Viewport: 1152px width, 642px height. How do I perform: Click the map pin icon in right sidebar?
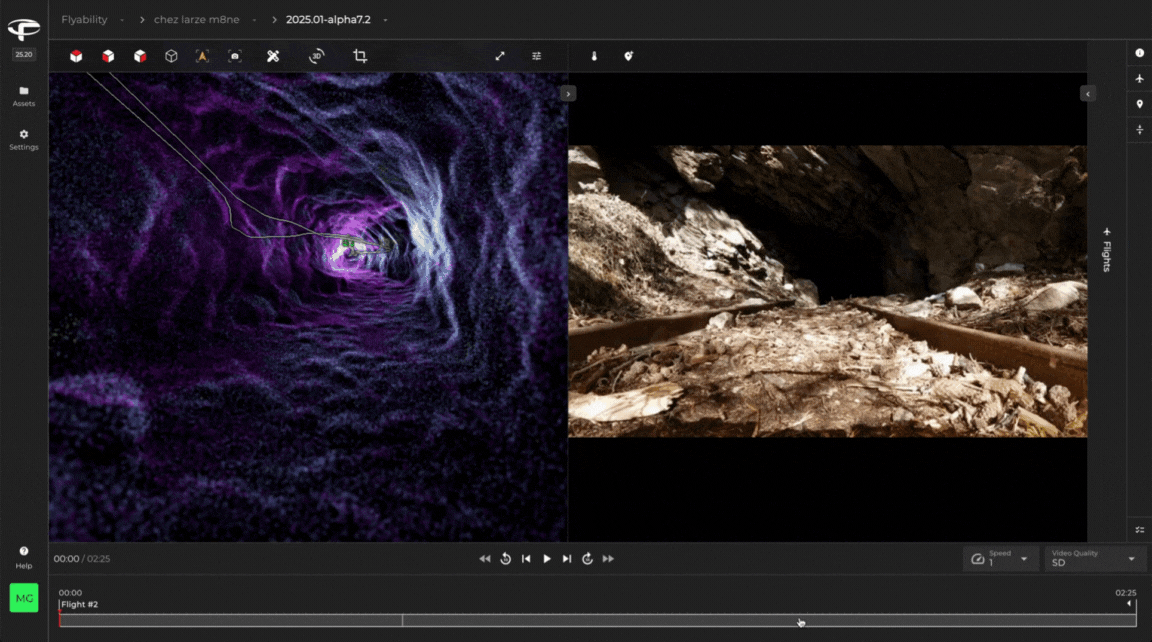[1139, 104]
